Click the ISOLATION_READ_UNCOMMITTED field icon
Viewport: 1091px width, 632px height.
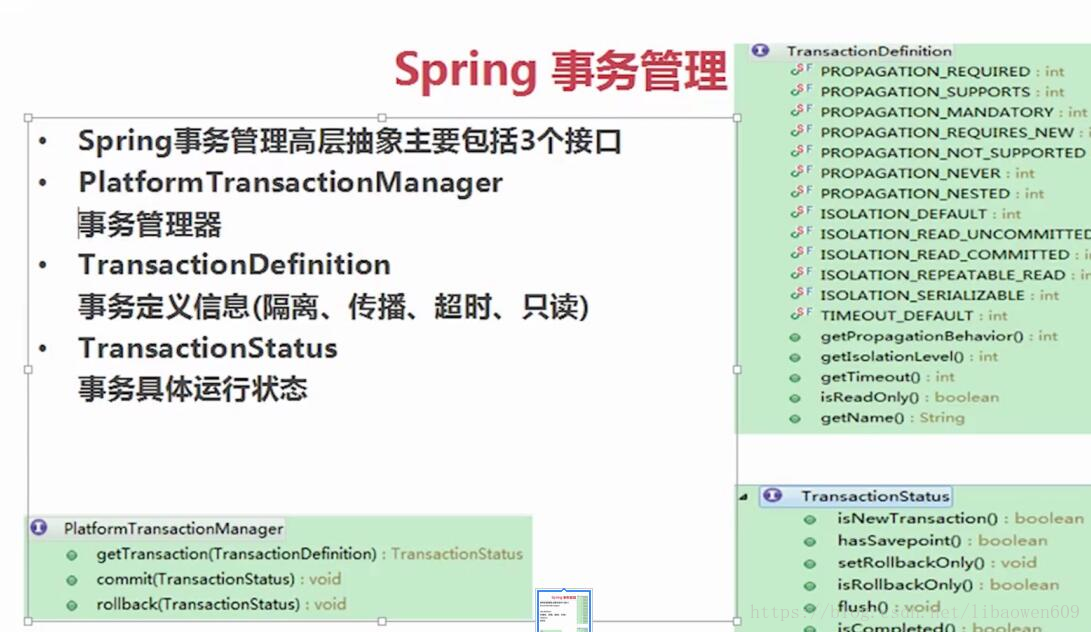801,232
